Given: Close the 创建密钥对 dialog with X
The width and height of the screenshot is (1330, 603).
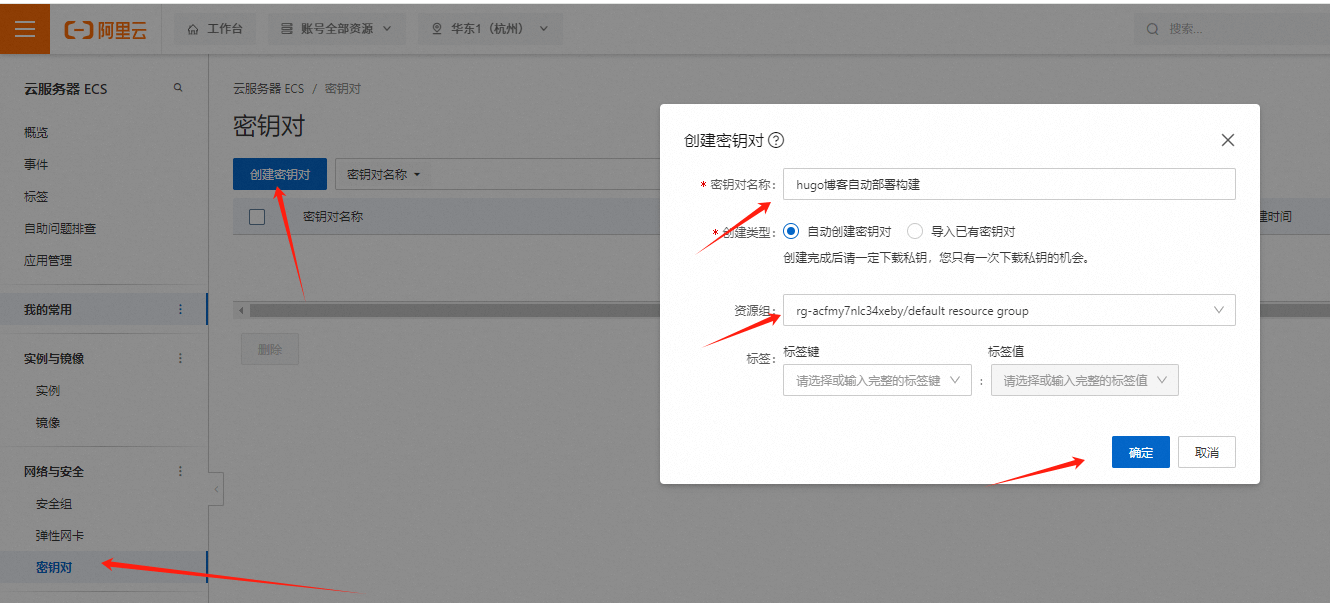Looking at the screenshot, I should click(x=1228, y=141).
